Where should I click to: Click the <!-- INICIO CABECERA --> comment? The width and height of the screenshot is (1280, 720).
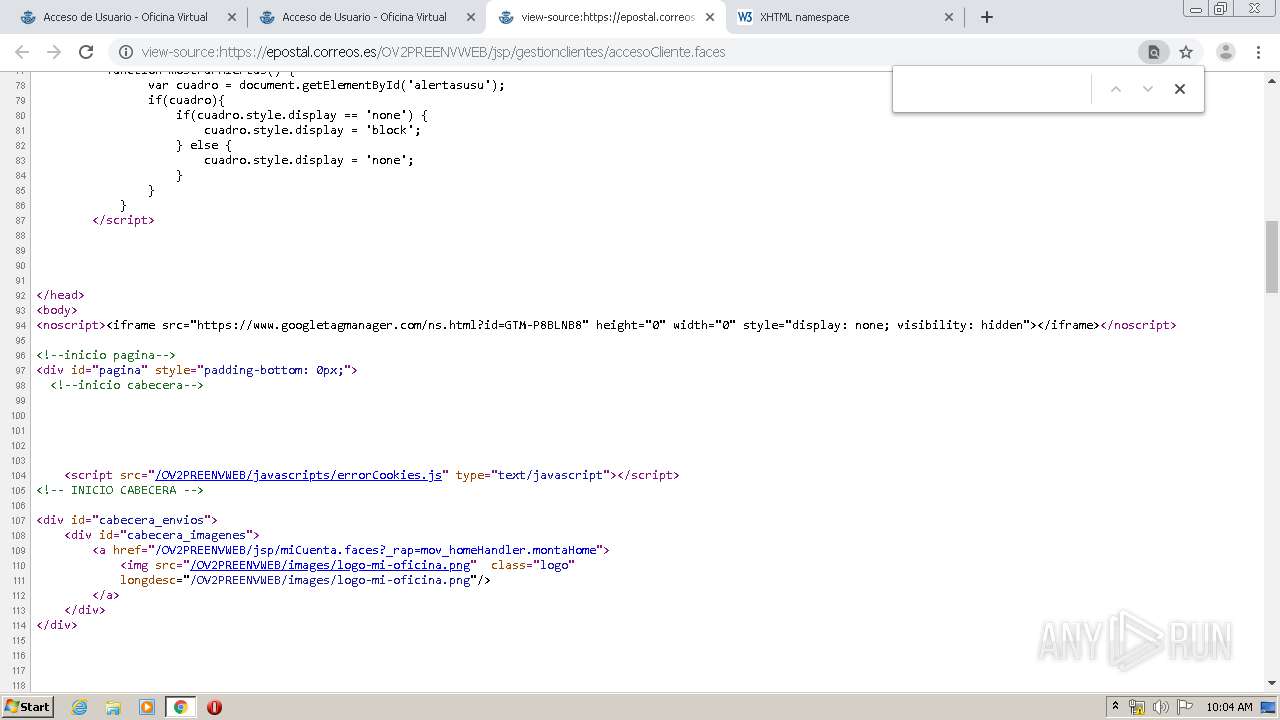120,490
